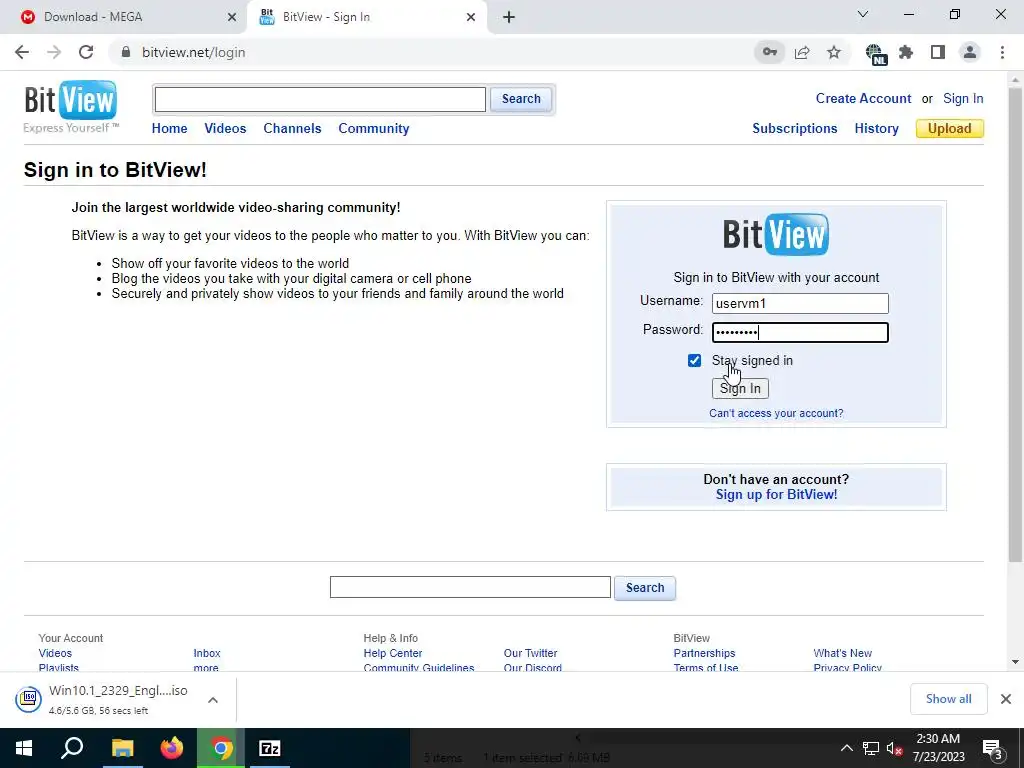Go to the Home menu item
1024x768 pixels.
[169, 129]
